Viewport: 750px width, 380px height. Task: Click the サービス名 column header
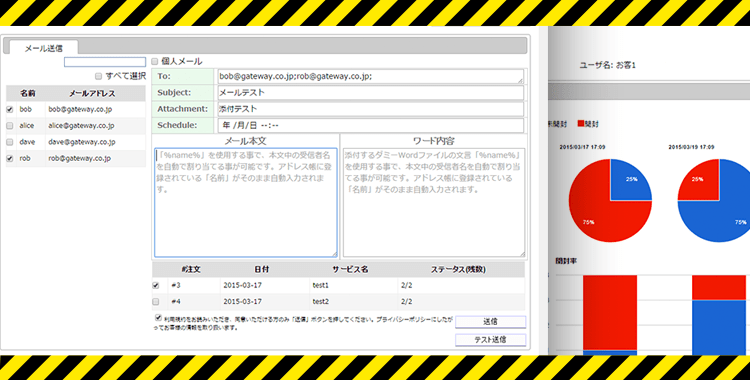click(x=351, y=269)
